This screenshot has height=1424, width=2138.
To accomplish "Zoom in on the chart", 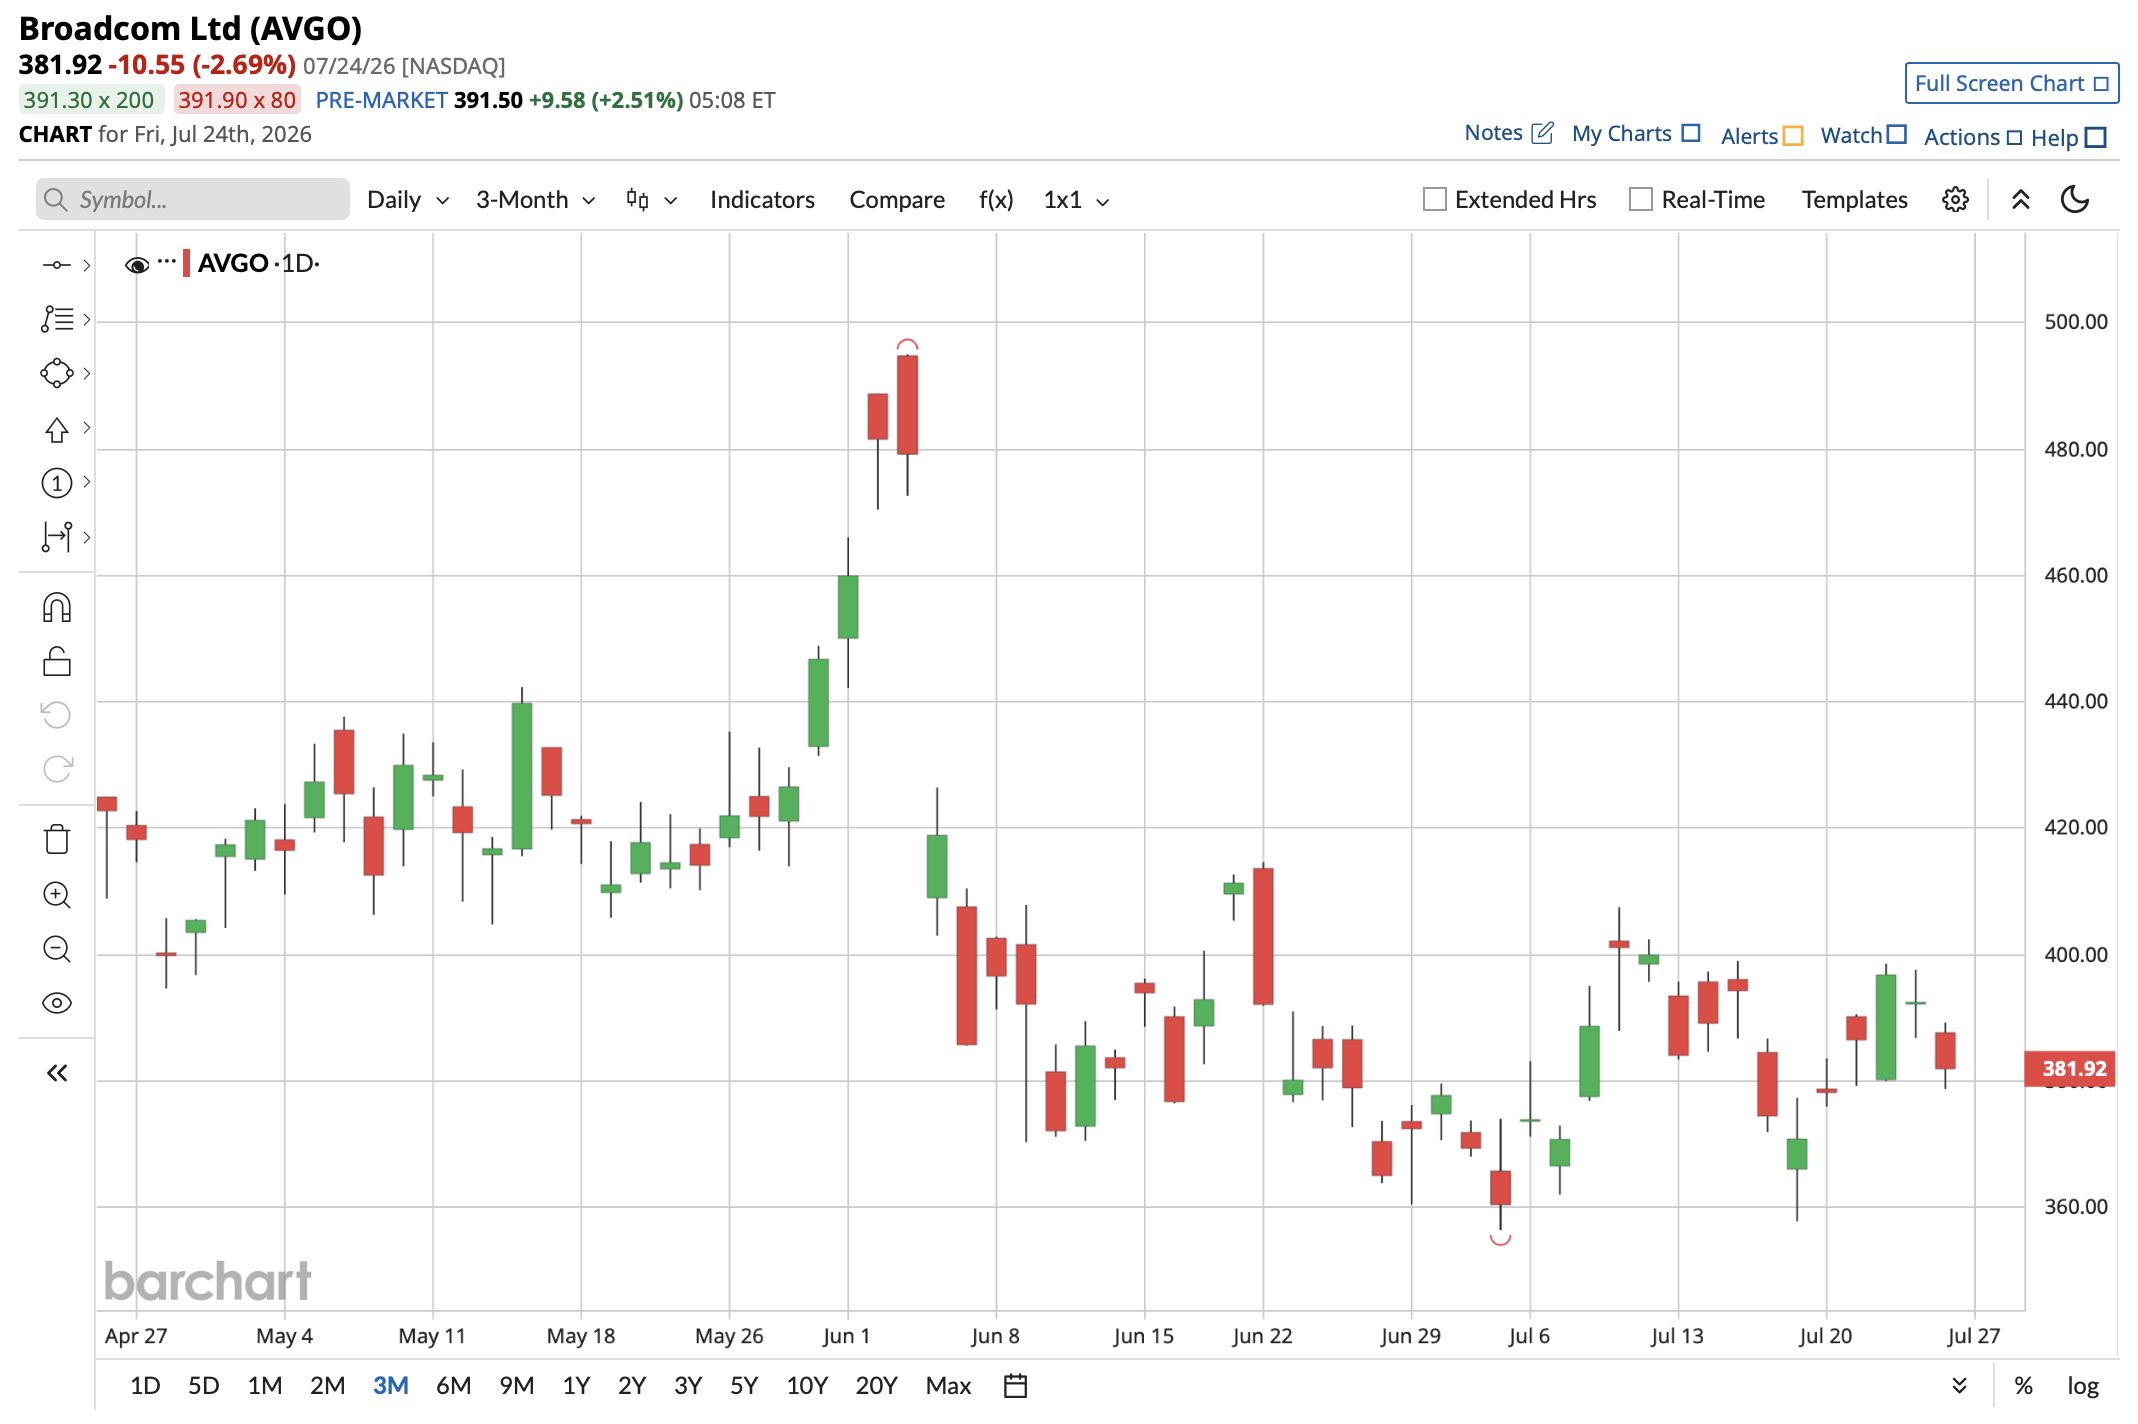I will click(x=57, y=894).
